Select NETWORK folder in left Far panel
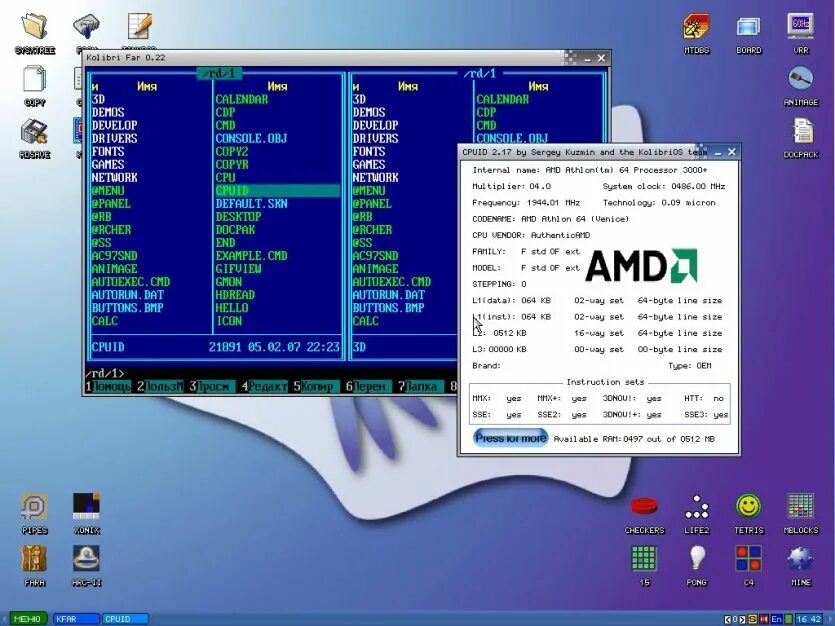The image size is (835, 626). 114,178
